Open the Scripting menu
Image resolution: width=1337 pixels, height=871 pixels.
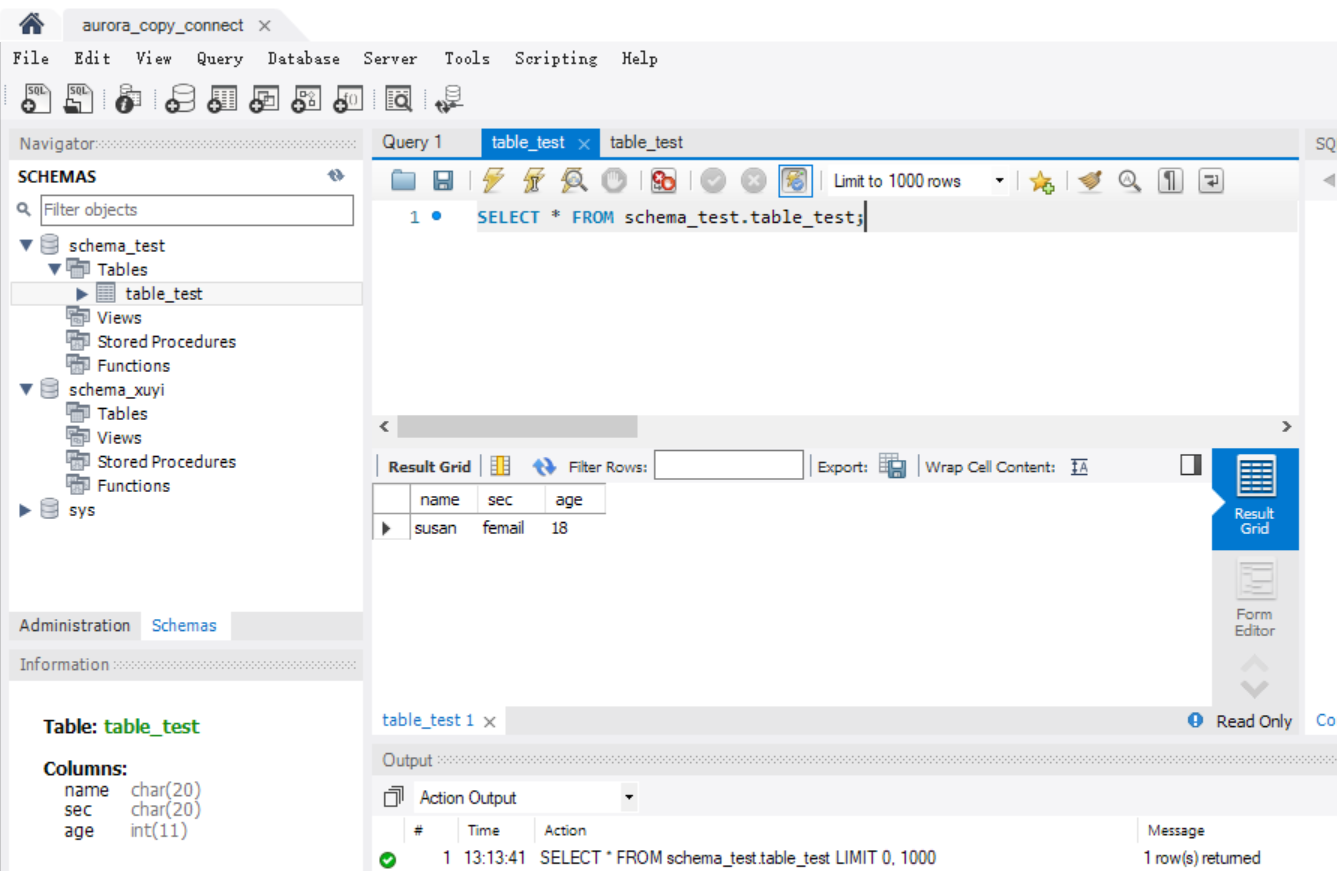[556, 59]
